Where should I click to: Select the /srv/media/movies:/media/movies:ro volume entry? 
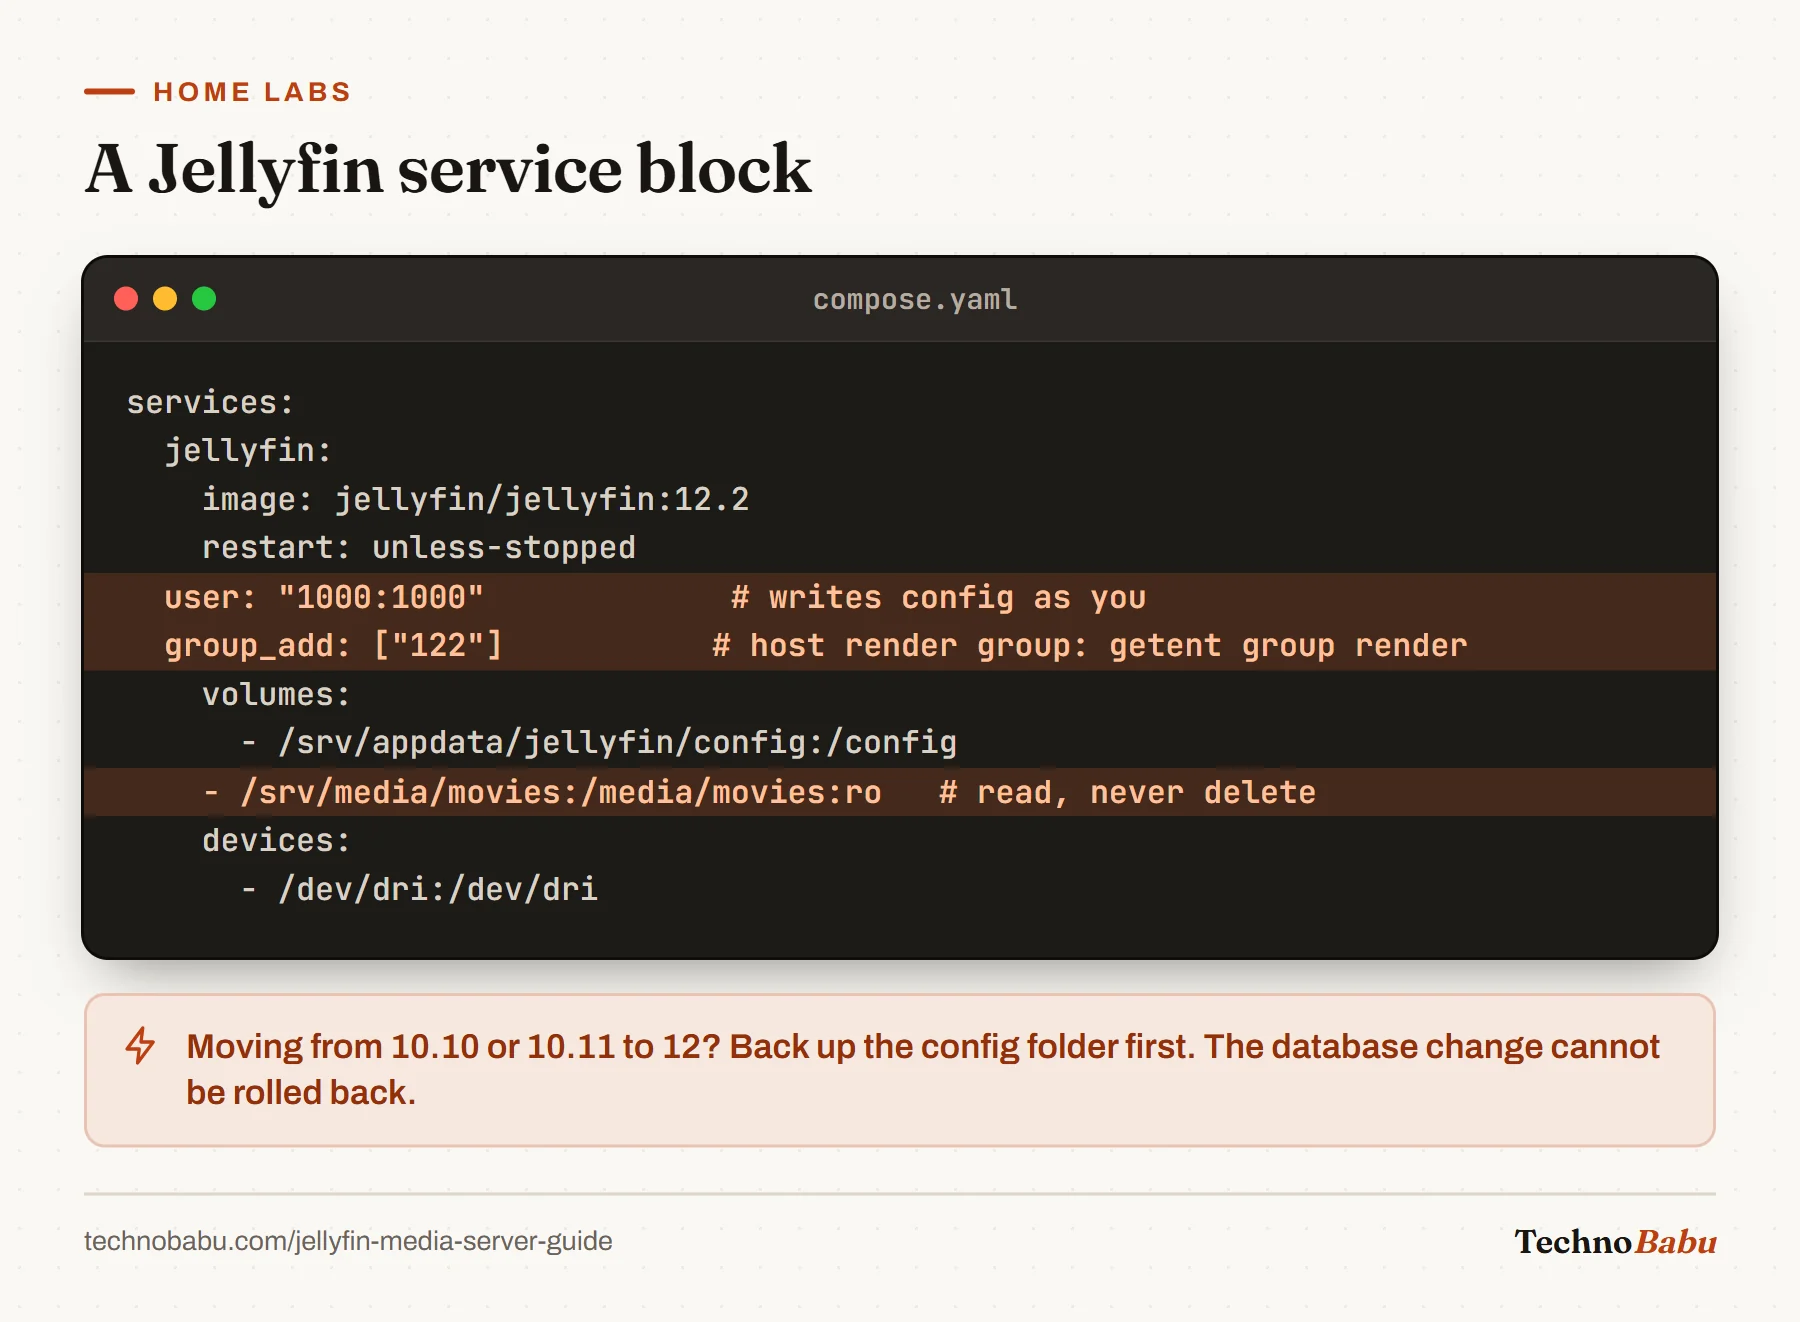(x=542, y=792)
